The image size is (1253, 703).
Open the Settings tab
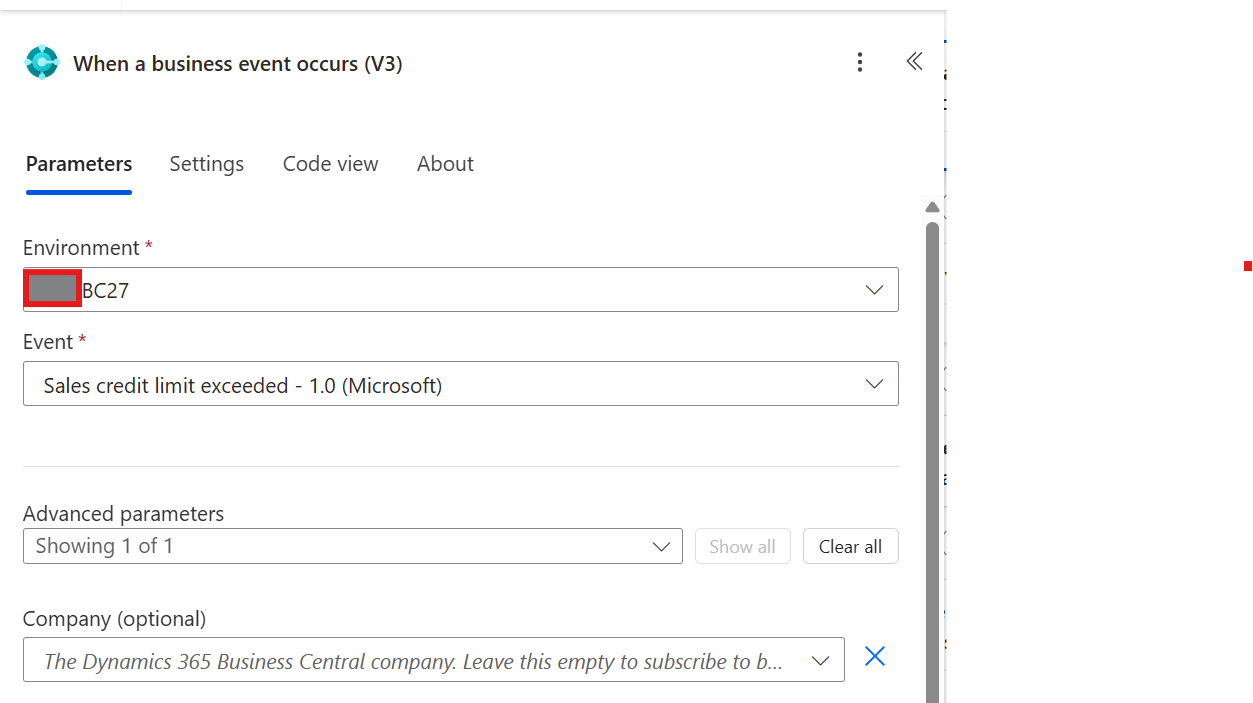click(207, 164)
